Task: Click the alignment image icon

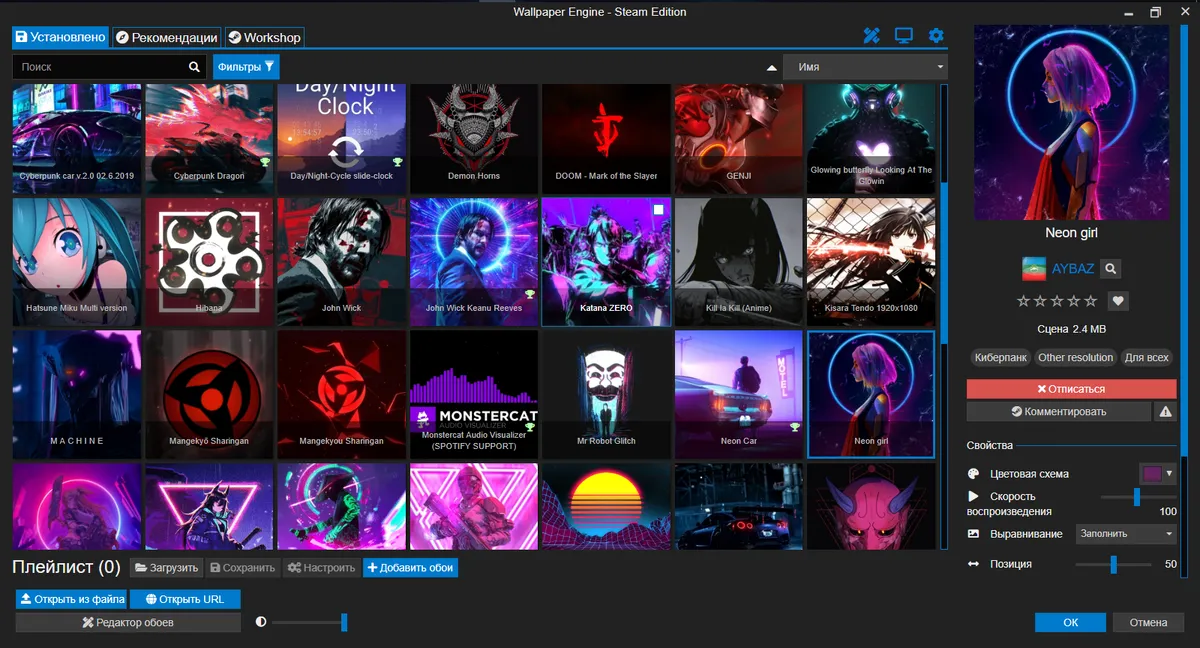Action: 974,534
